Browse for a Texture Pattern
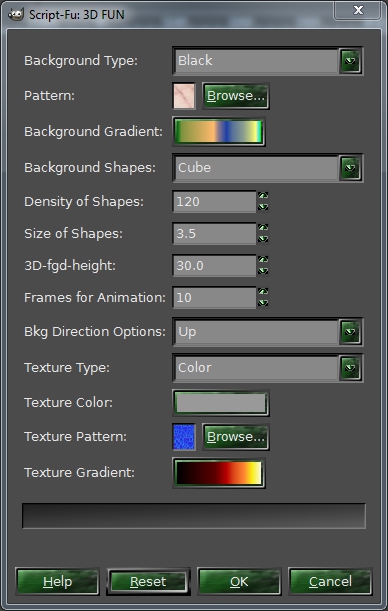388x611 pixels. (x=236, y=437)
